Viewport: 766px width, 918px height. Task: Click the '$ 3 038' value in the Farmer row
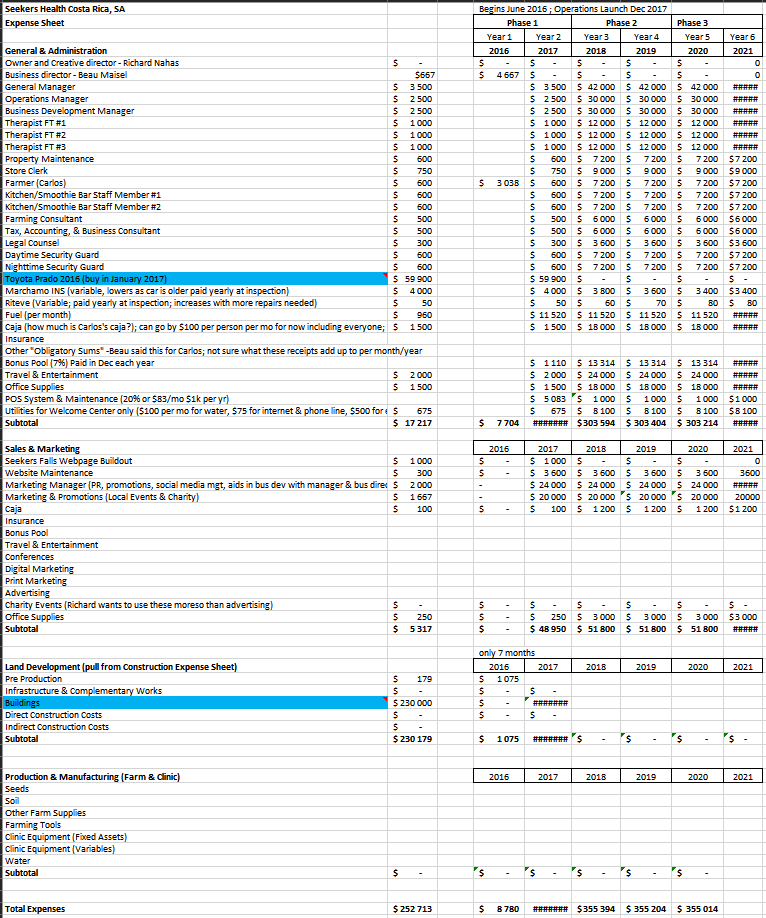coord(499,183)
